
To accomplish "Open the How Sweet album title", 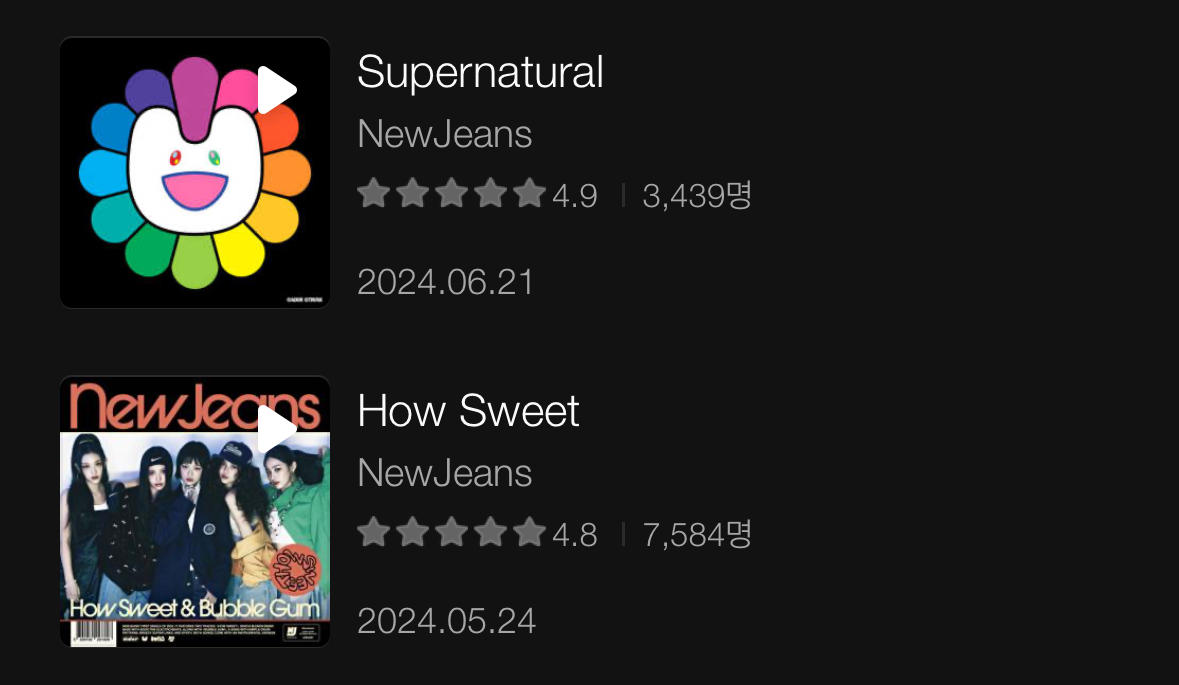I will click(x=468, y=411).
